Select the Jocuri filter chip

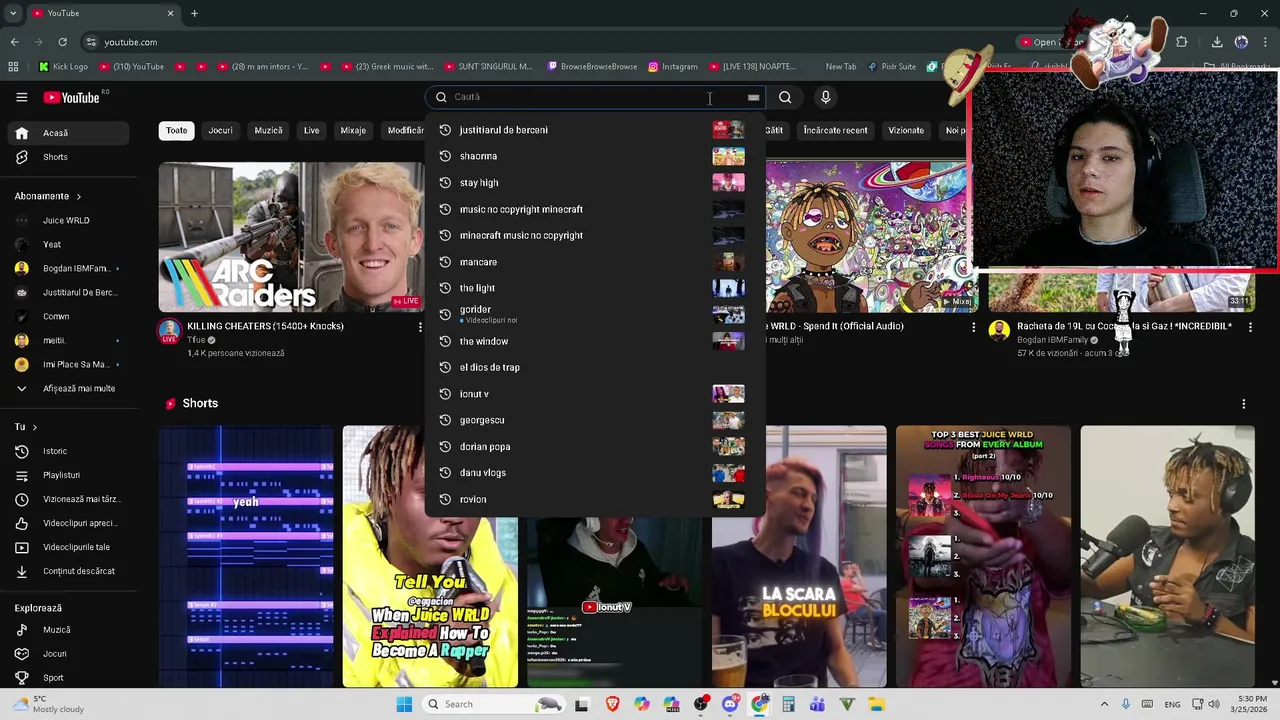(220, 131)
